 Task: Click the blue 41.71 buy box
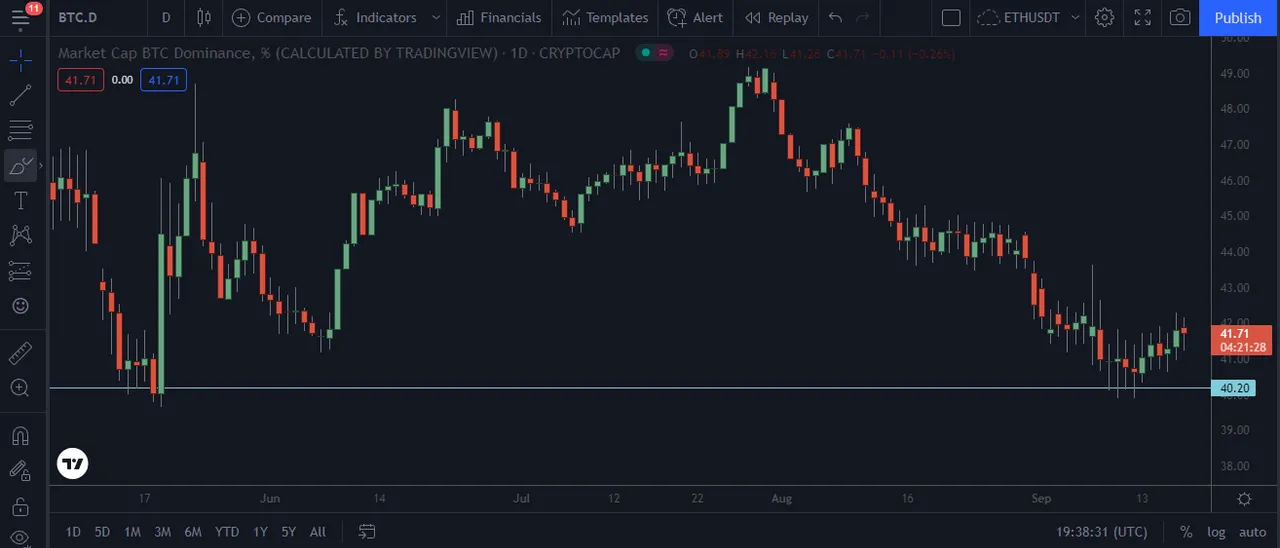coord(164,80)
